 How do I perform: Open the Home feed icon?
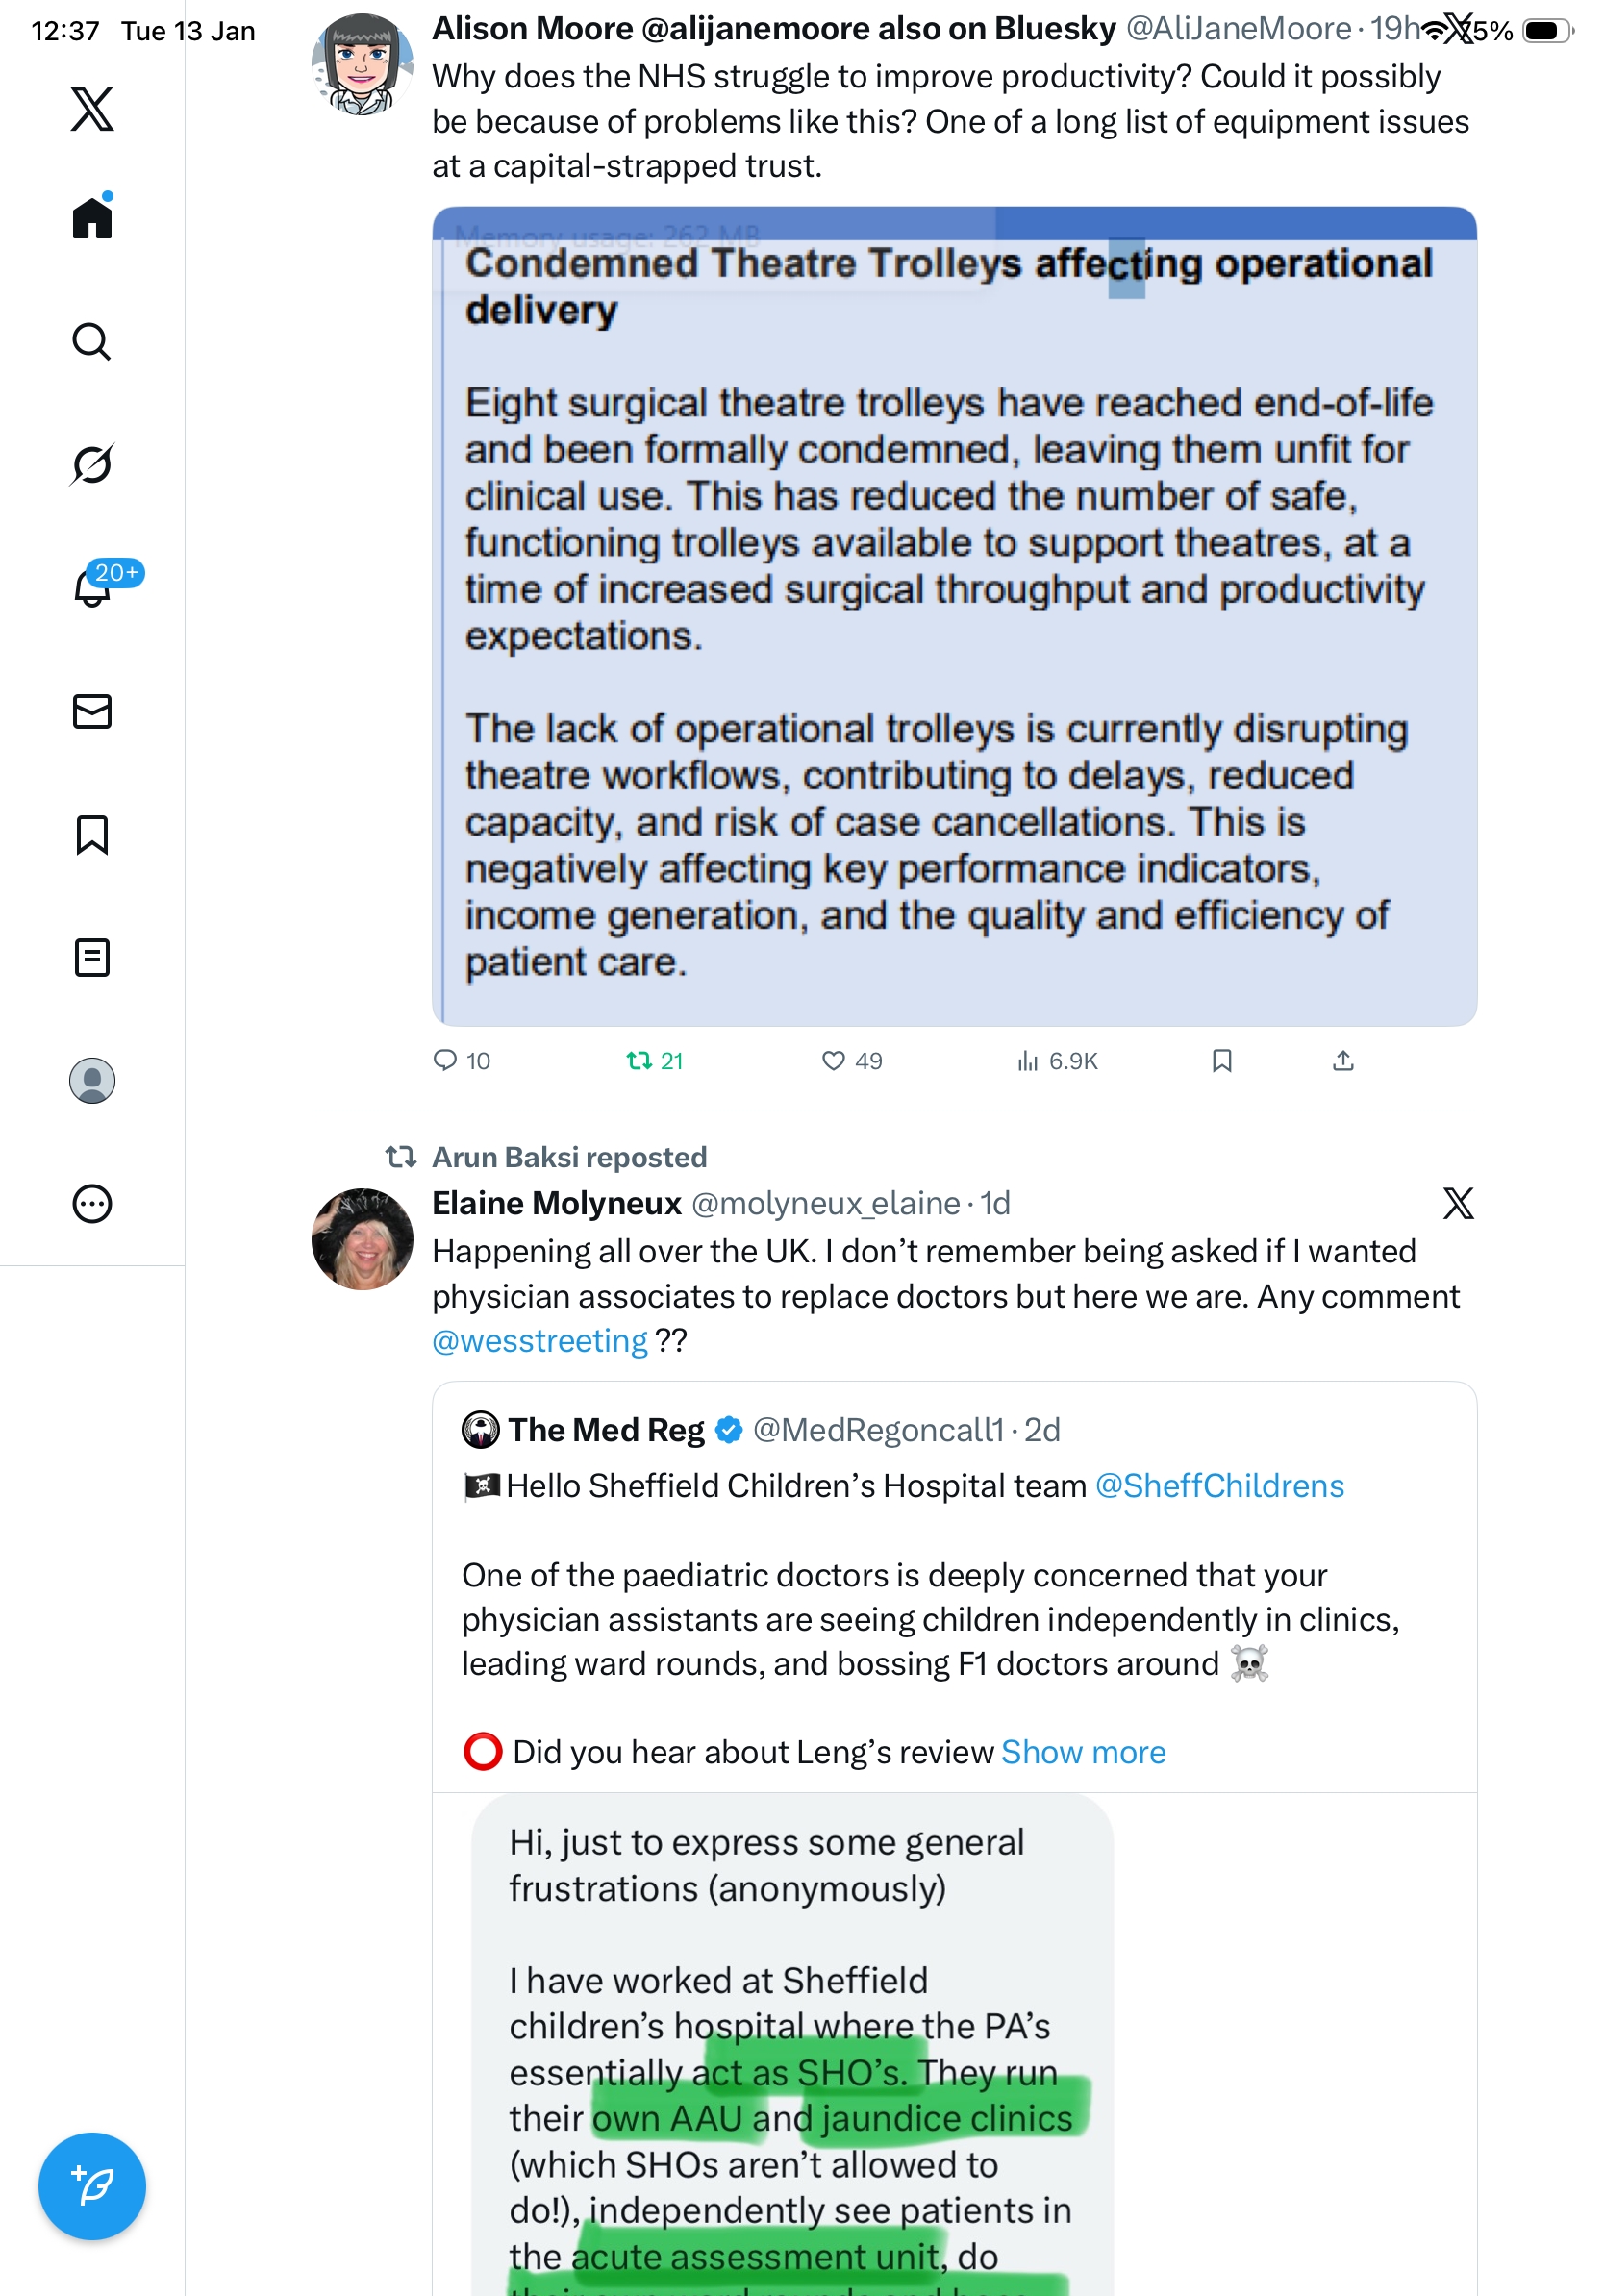[92, 217]
